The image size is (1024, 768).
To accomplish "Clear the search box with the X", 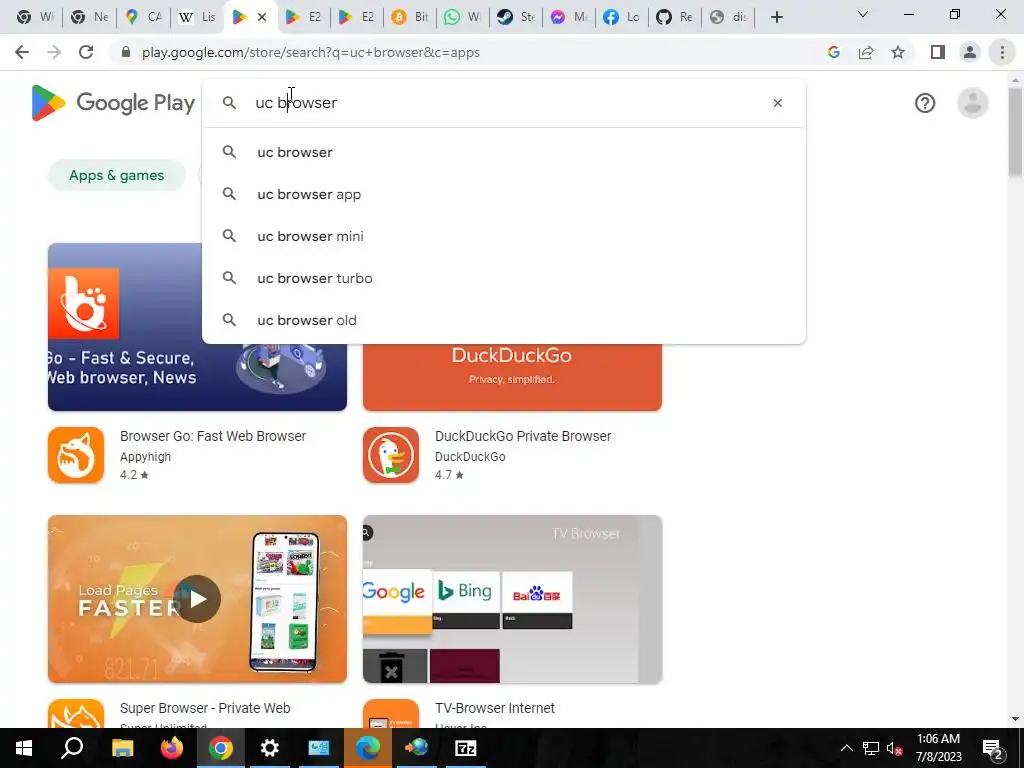I will 777,103.
